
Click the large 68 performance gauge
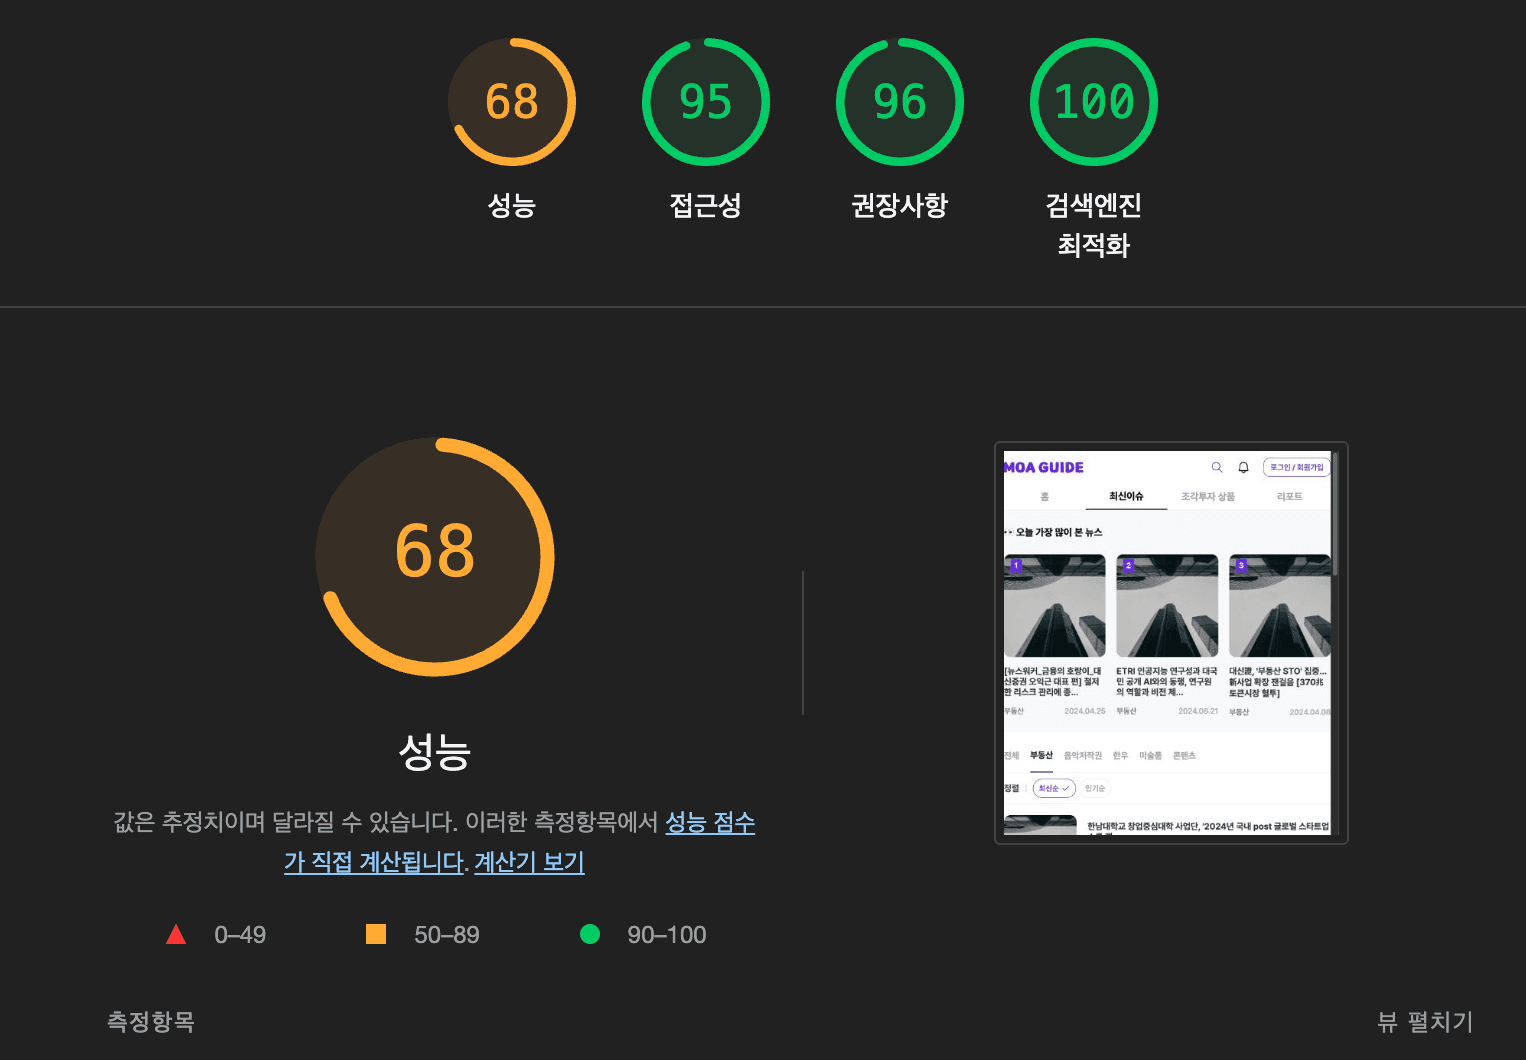point(435,557)
